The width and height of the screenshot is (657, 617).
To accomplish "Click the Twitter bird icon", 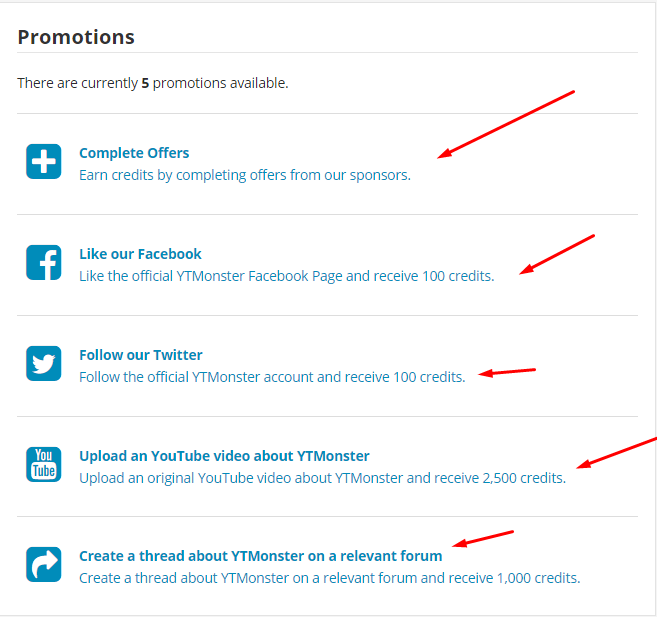I will coord(44,364).
